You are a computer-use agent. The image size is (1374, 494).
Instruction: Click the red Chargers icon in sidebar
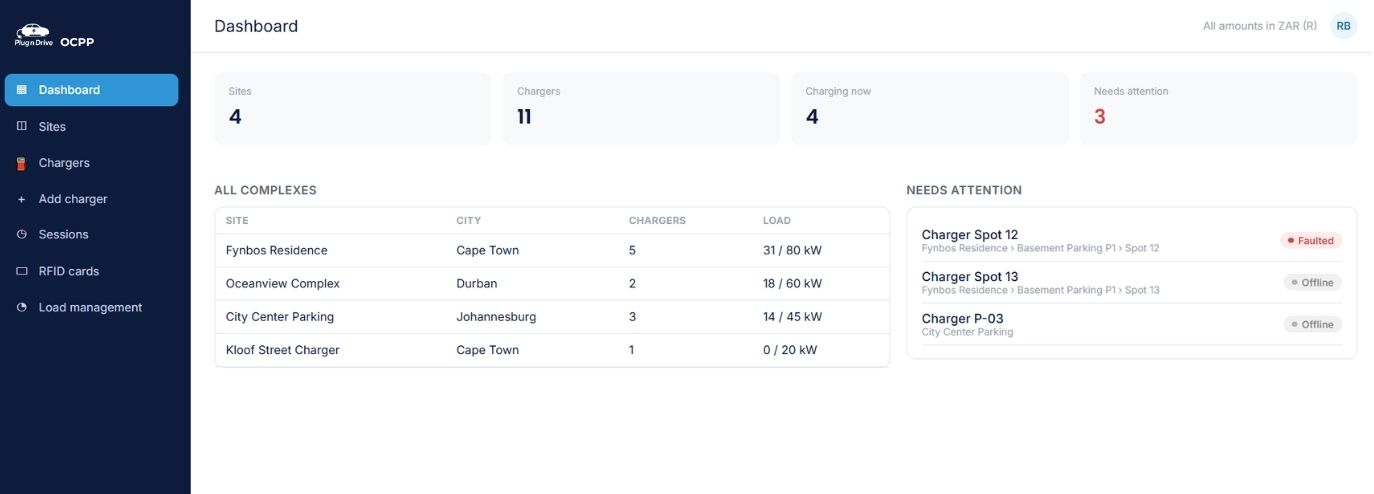tap(22, 163)
